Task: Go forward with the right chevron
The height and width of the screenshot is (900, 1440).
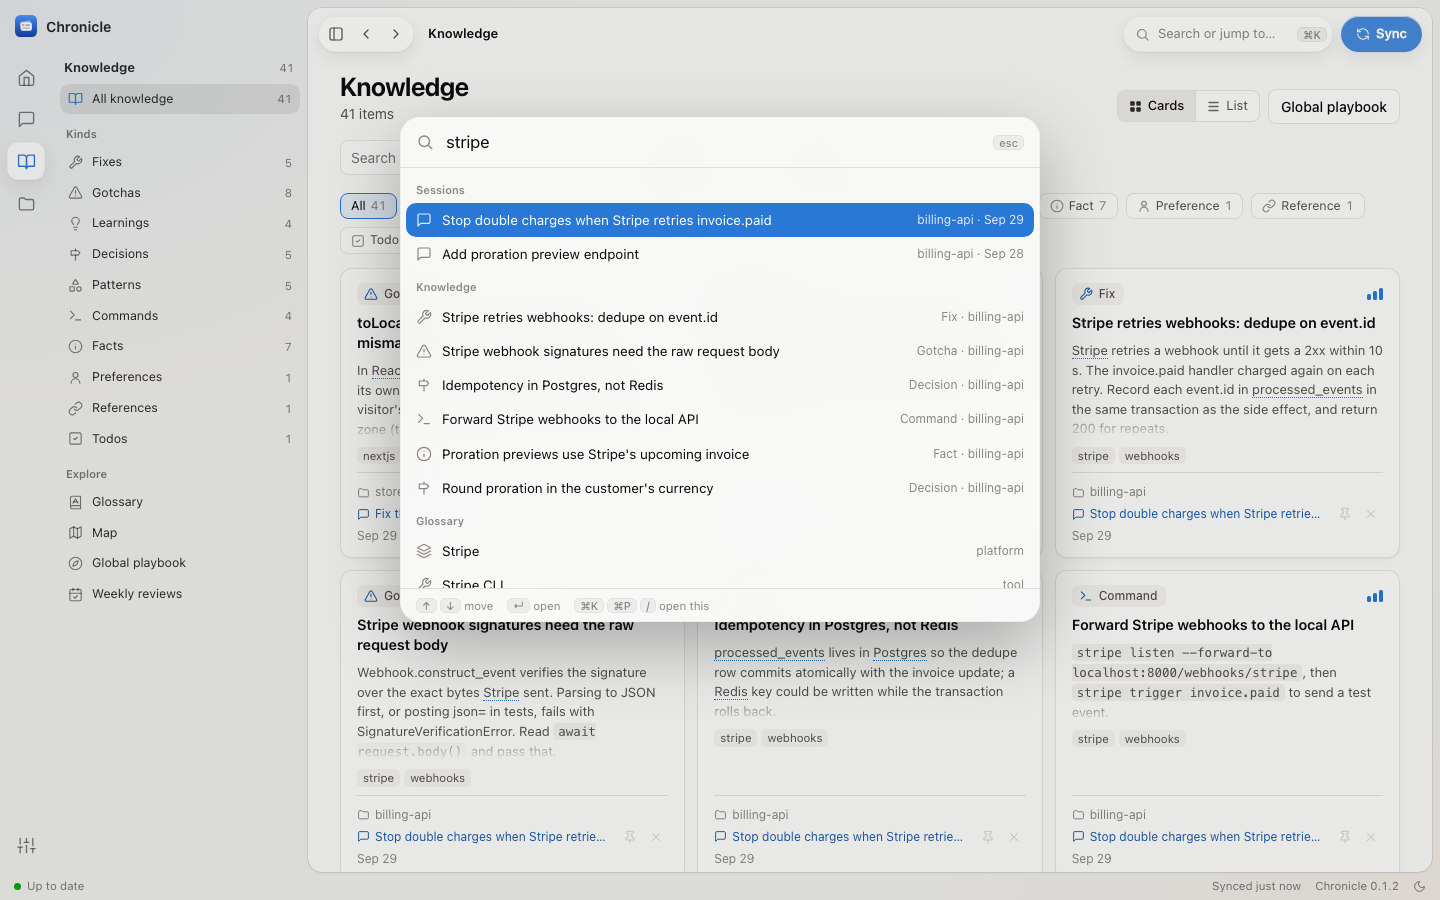Action: pos(396,34)
